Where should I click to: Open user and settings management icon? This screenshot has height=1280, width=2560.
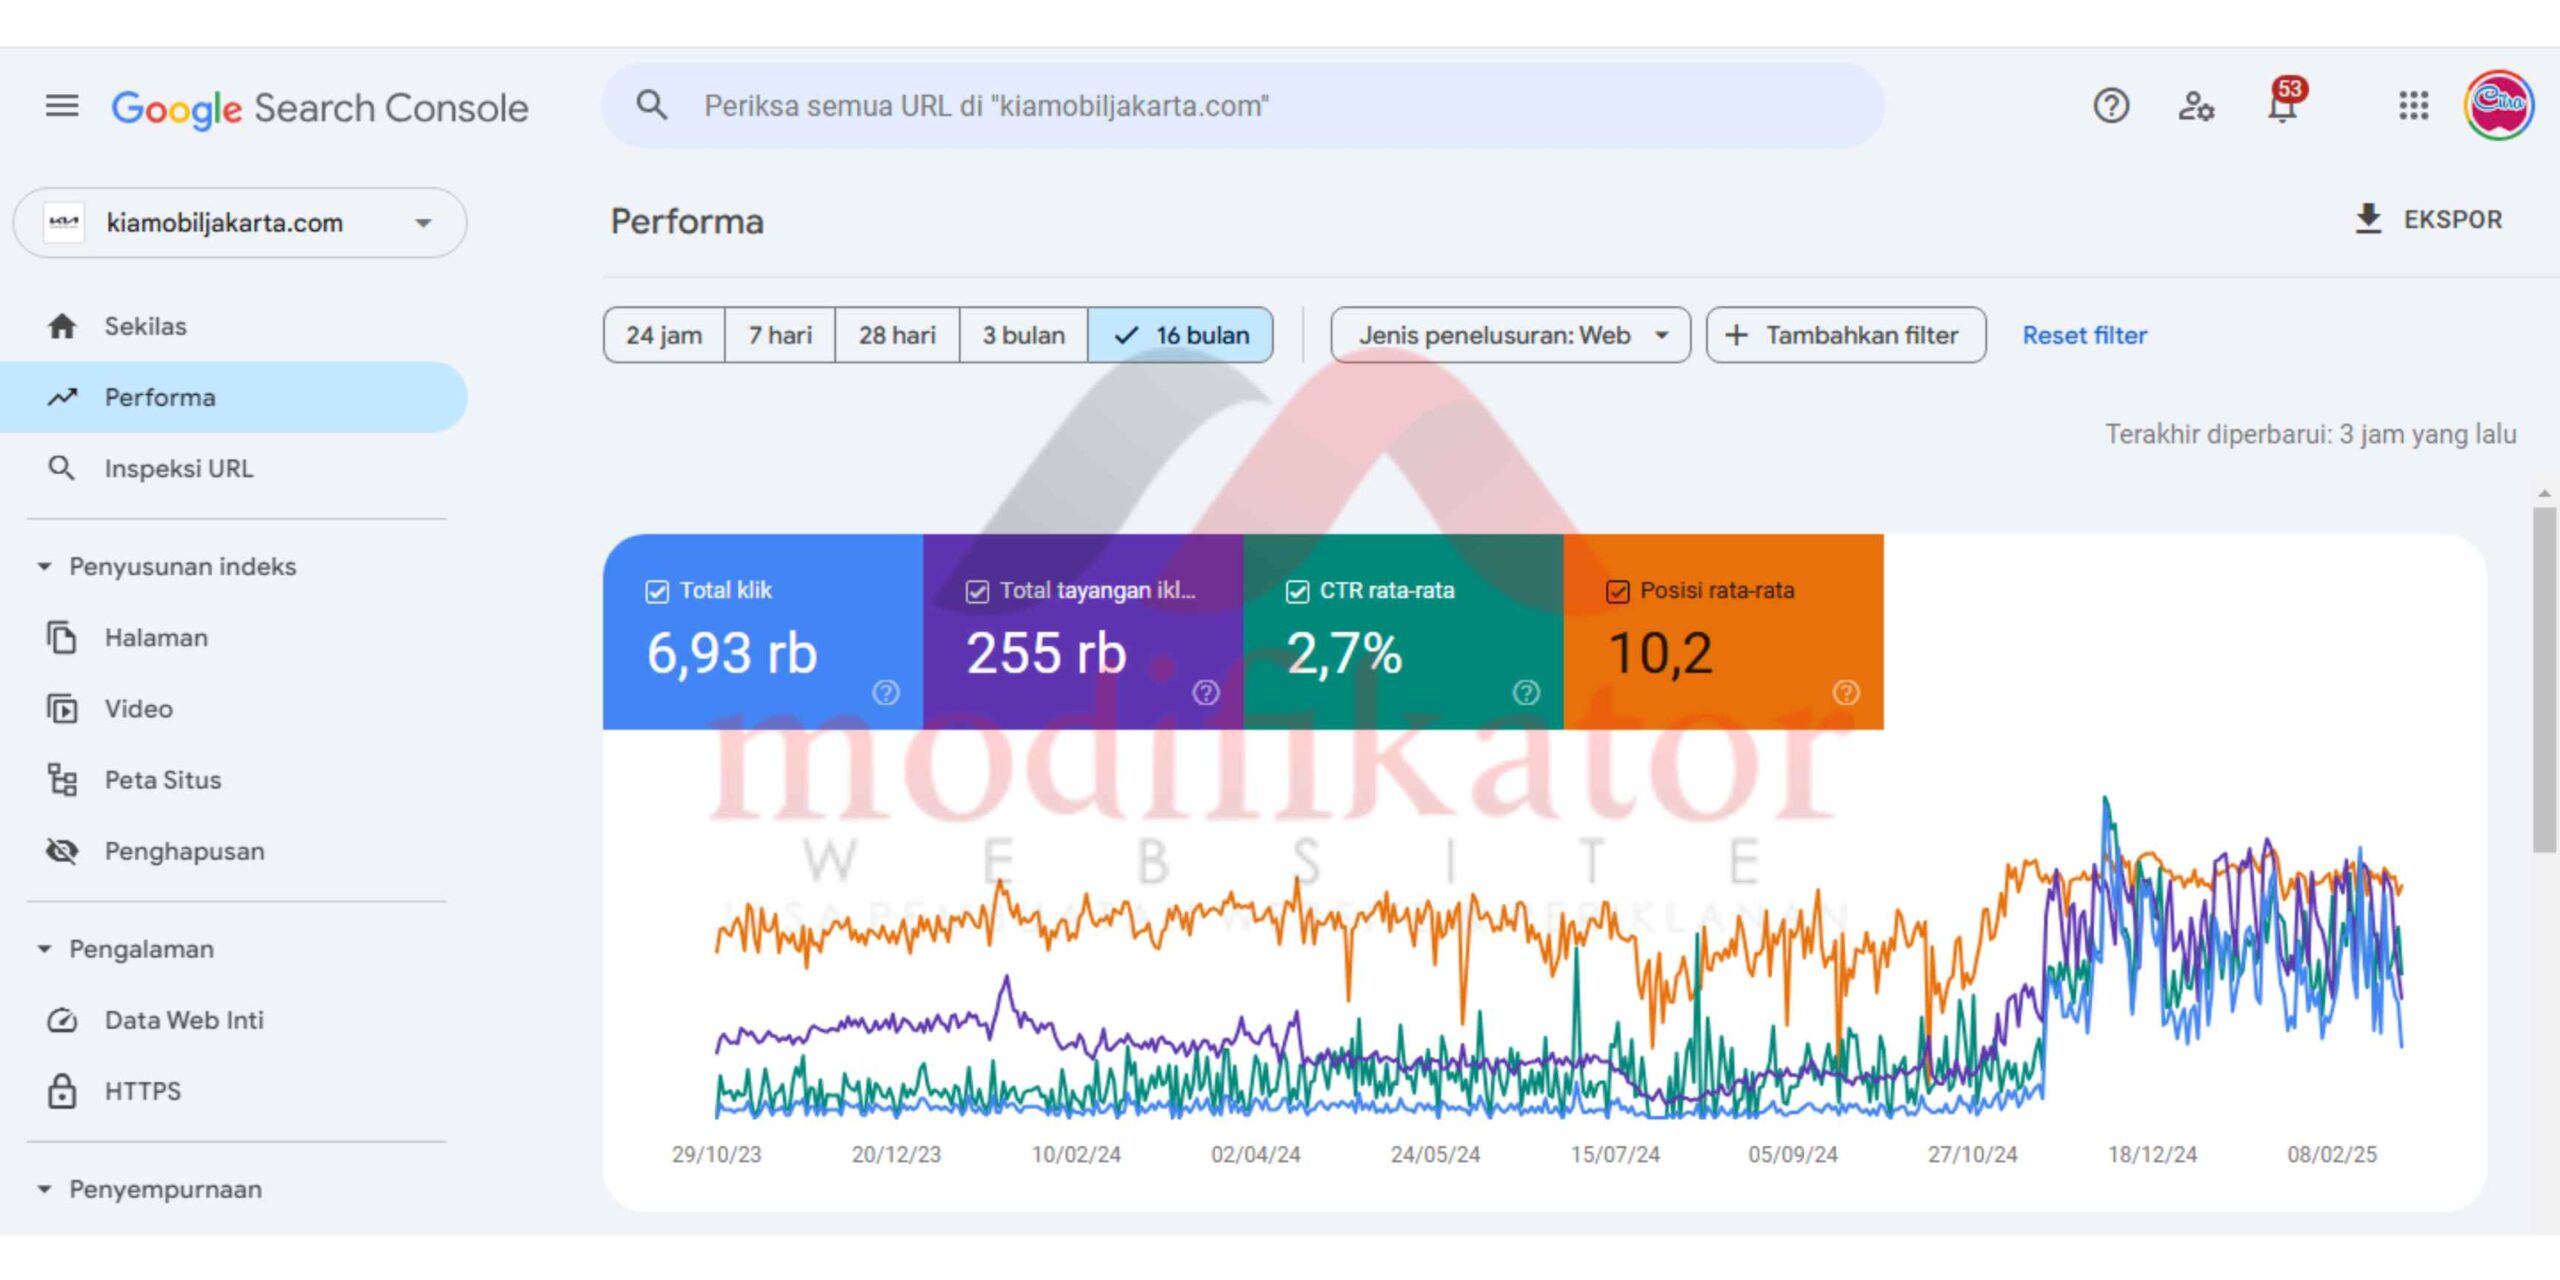click(2196, 105)
